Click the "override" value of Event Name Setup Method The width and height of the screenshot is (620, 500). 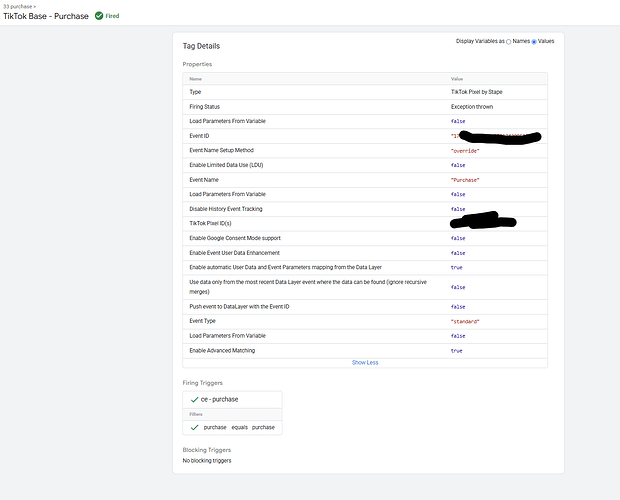[x=465, y=151]
